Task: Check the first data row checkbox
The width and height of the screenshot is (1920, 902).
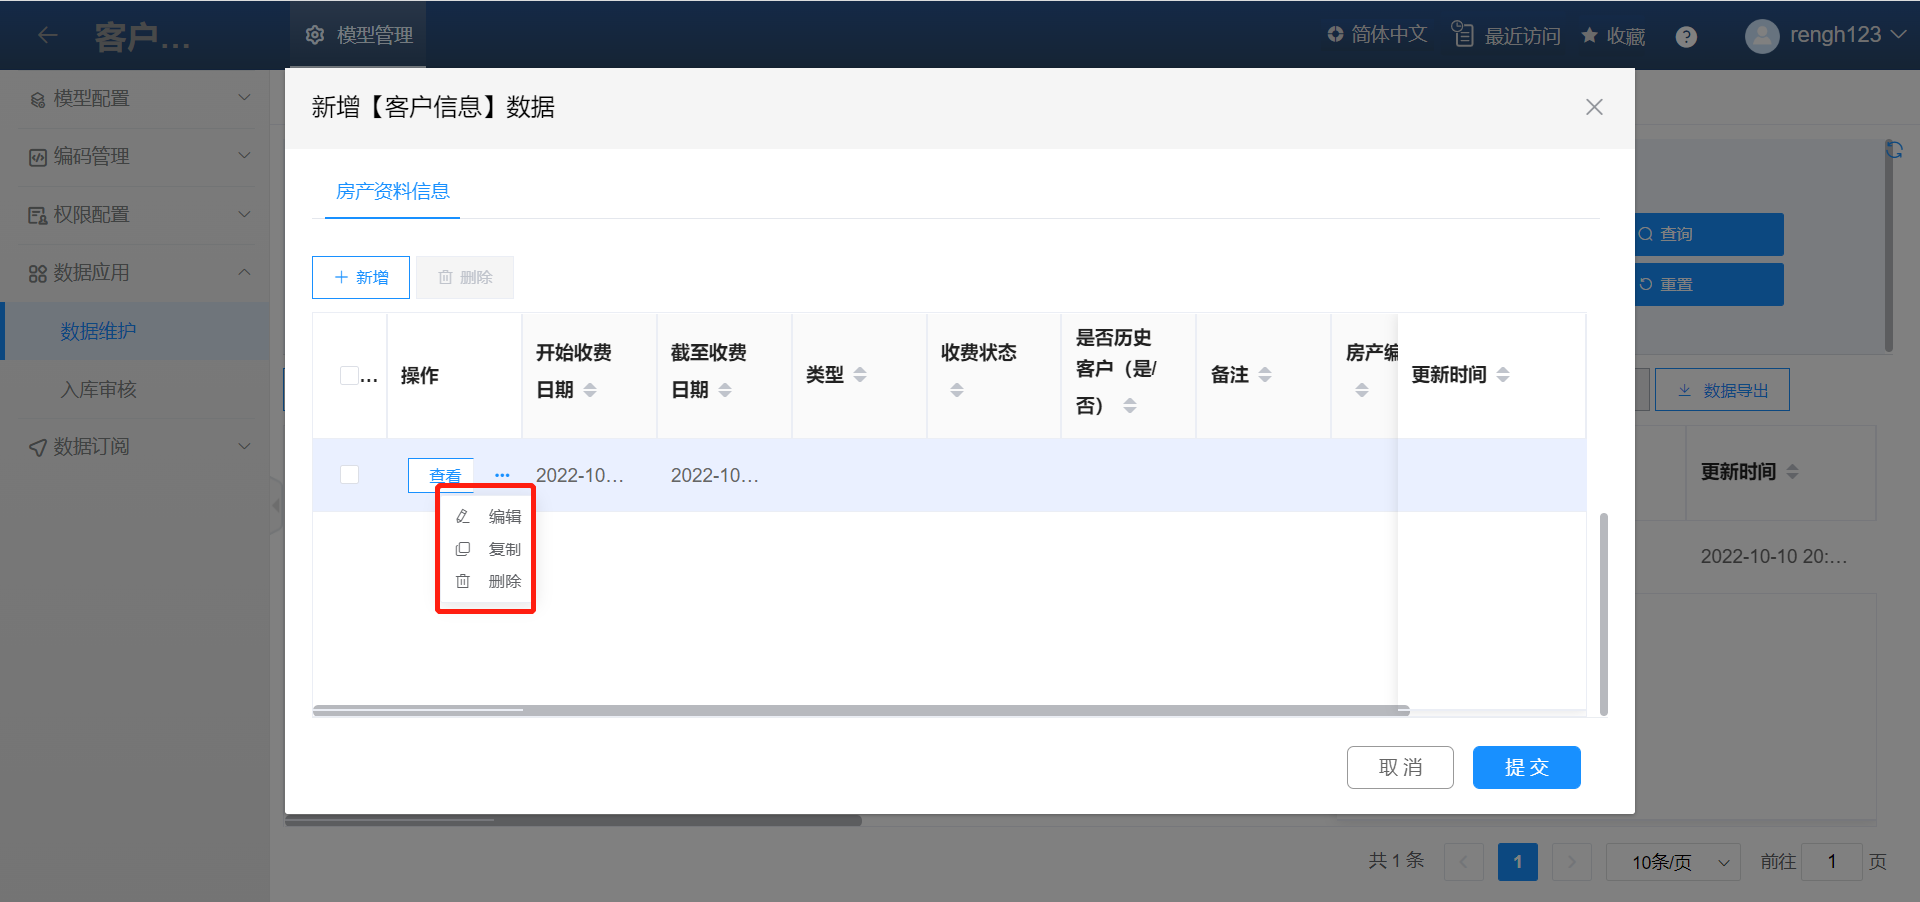Action: 349,475
